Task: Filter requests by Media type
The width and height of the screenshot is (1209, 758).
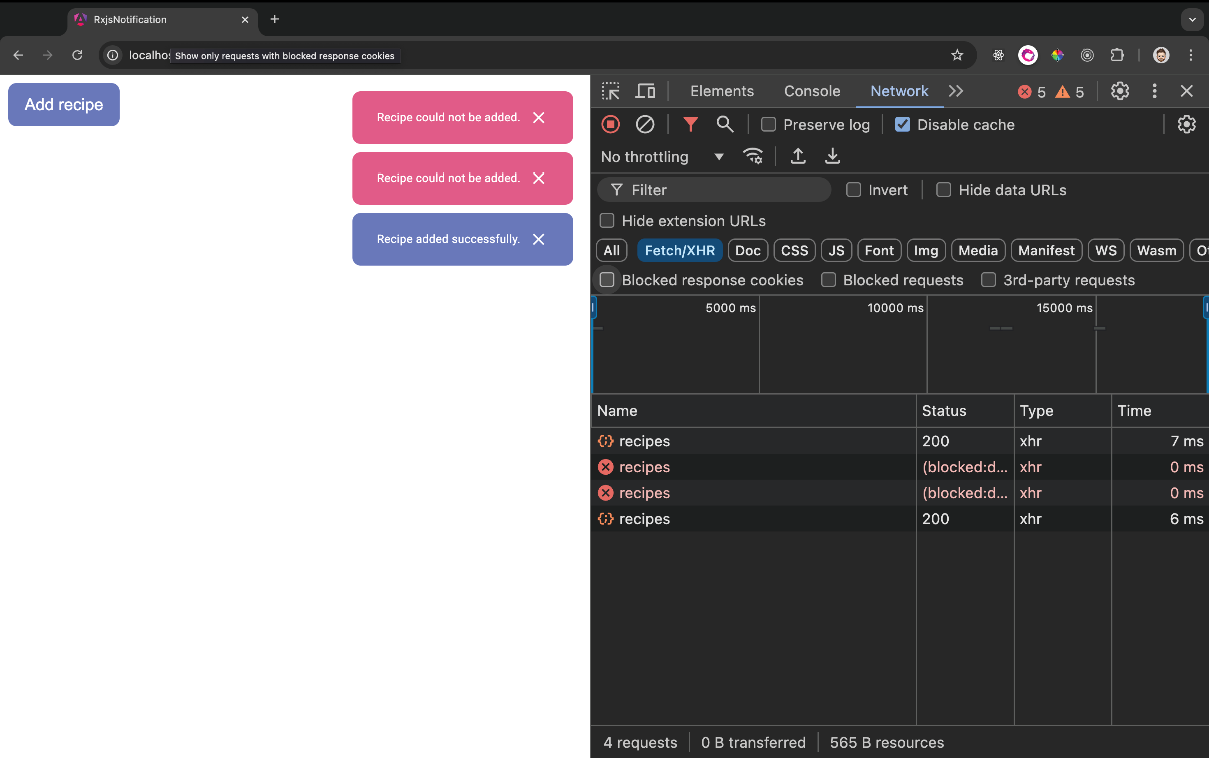Action: (x=978, y=250)
